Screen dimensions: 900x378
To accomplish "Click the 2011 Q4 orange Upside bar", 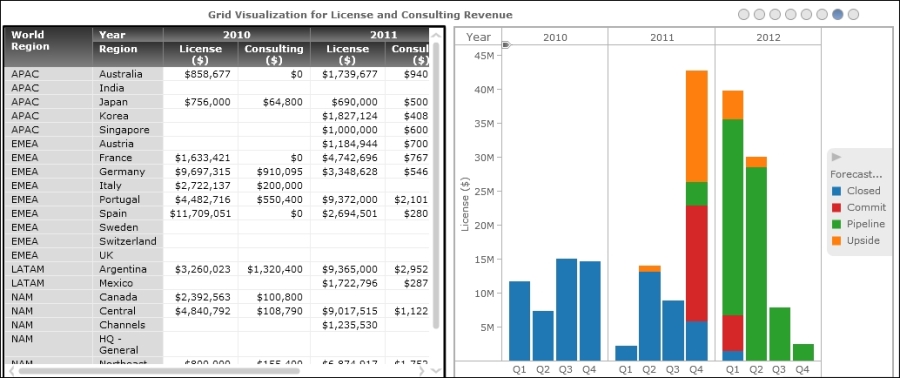I will [x=696, y=126].
